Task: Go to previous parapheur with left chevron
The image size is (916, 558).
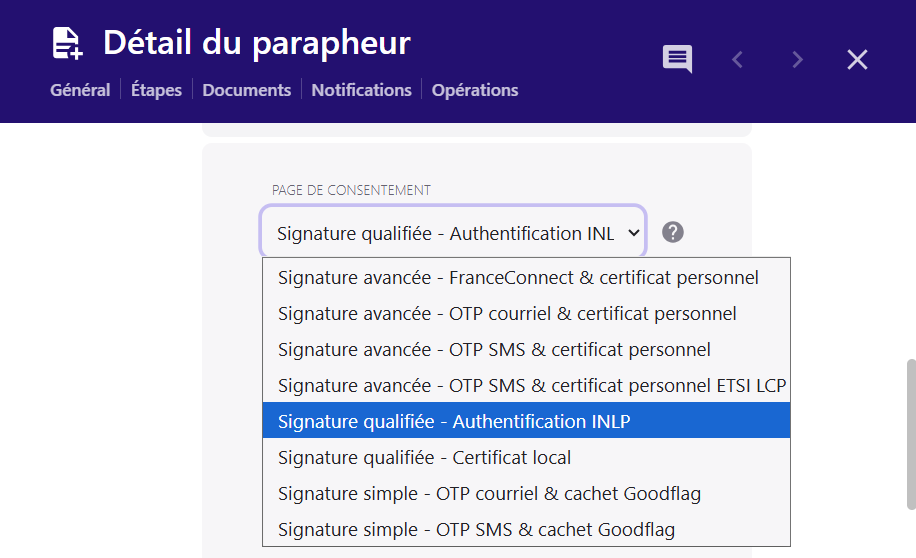Action: coord(738,60)
